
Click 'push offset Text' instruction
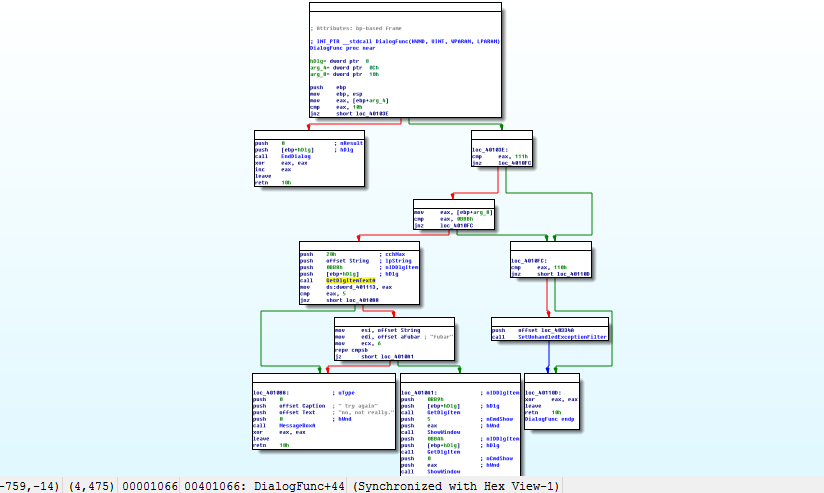pyautogui.click(x=284, y=413)
